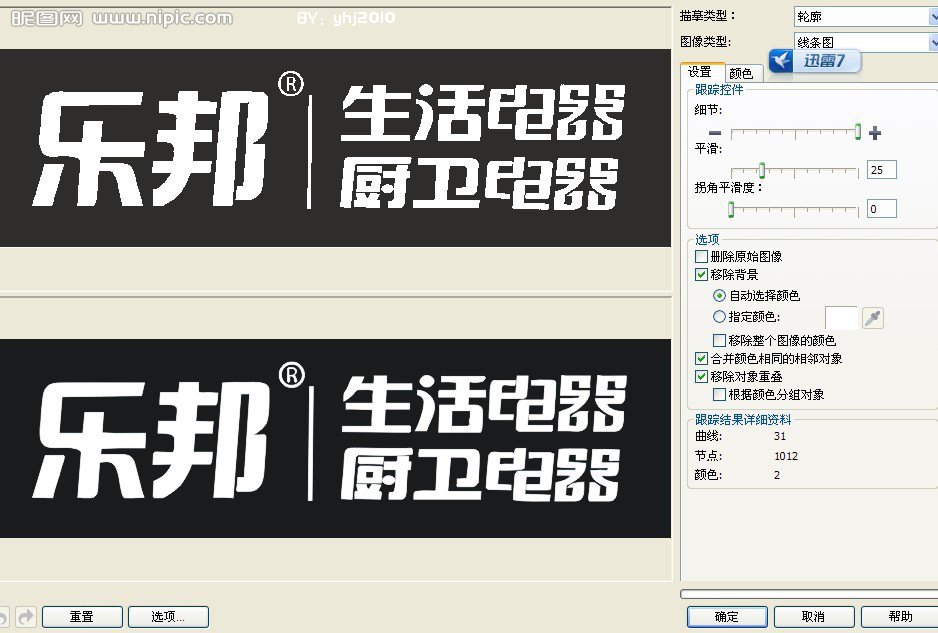Select the 自动选择颜色 radio button
This screenshot has height=633, width=938.
[721, 296]
